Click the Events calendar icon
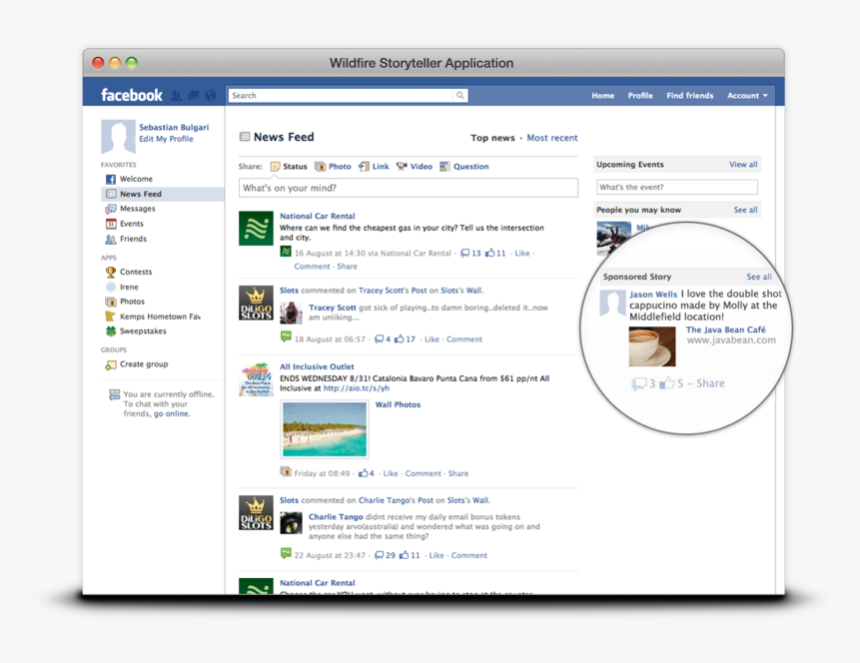This screenshot has height=663, width=860. 111,224
